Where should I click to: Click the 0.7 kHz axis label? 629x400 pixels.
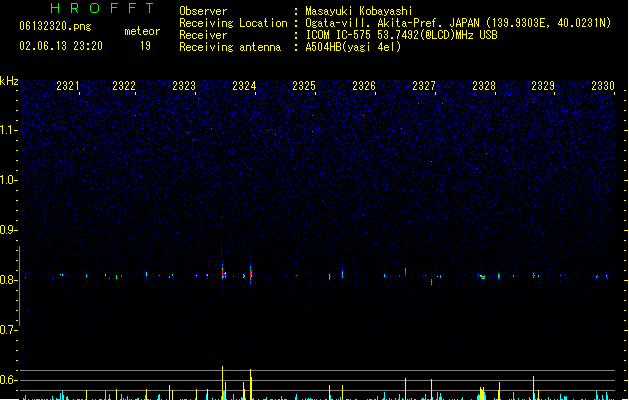pos(8,330)
